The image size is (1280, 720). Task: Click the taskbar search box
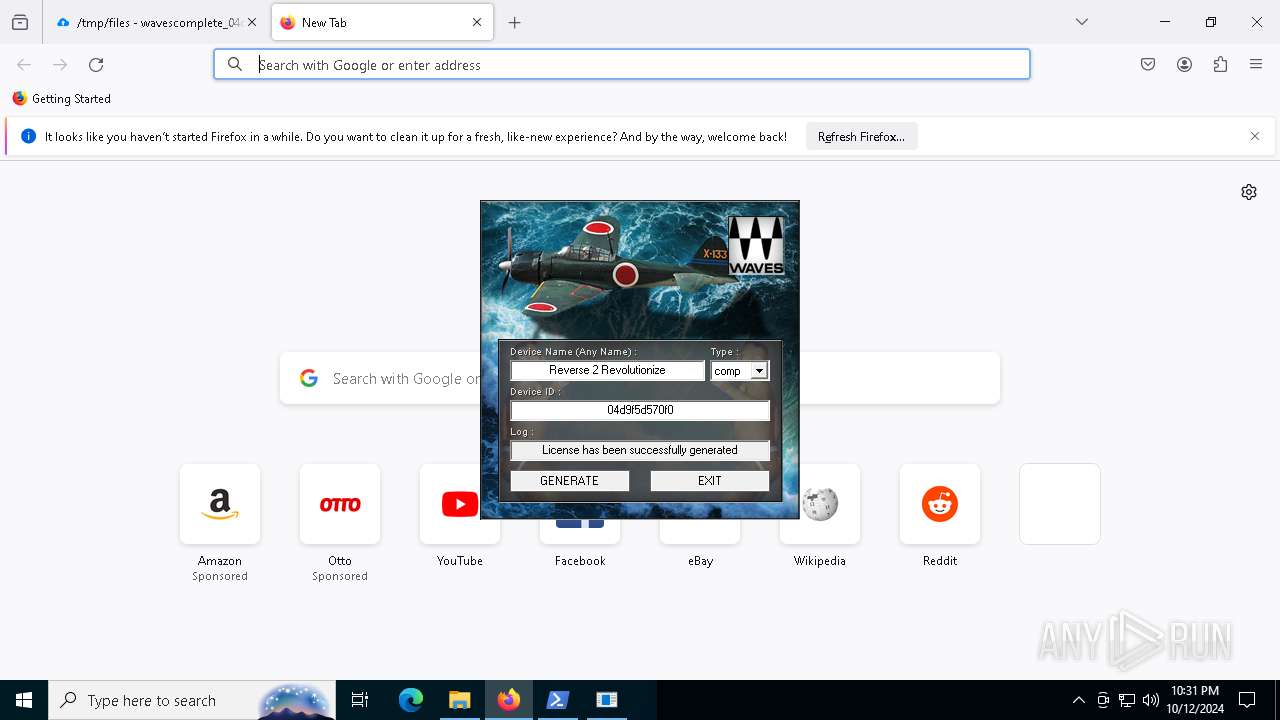[192, 700]
